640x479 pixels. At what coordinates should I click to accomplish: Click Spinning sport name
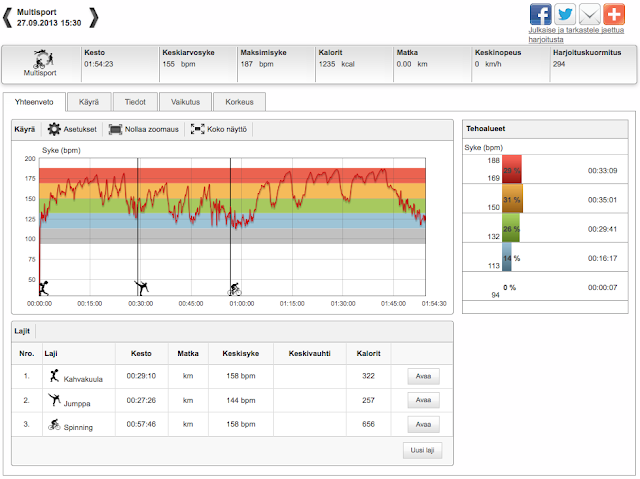pyautogui.click(x=78, y=428)
